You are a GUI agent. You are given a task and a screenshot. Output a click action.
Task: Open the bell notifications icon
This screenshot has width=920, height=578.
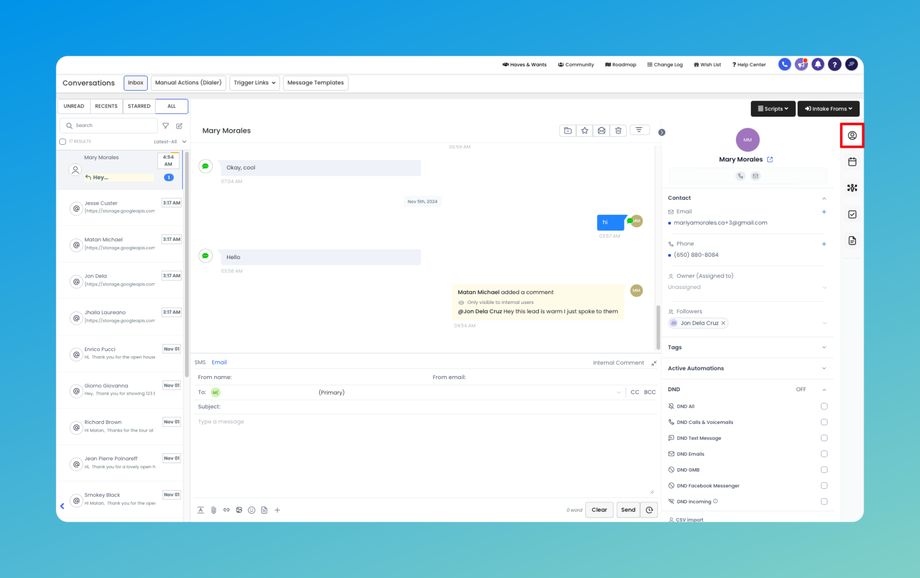coord(817,65)
